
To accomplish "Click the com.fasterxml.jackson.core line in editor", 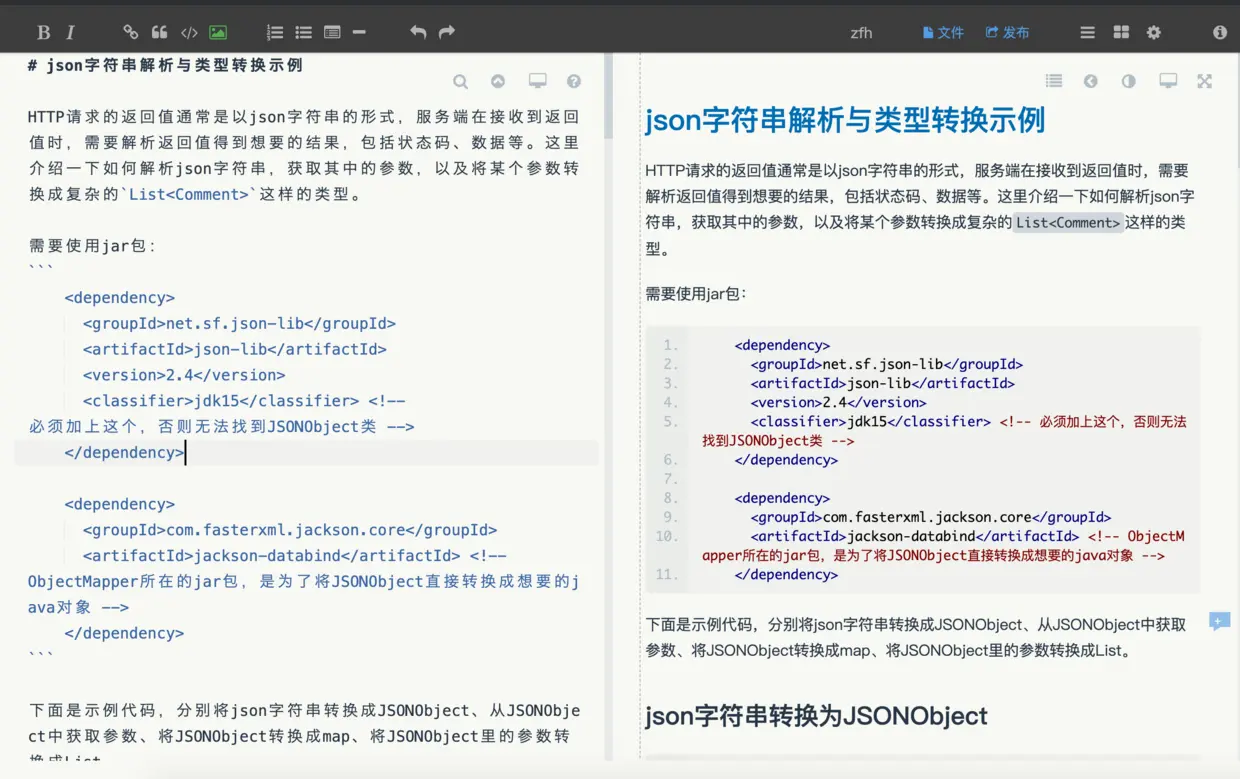I will click(x=290, y=530).
